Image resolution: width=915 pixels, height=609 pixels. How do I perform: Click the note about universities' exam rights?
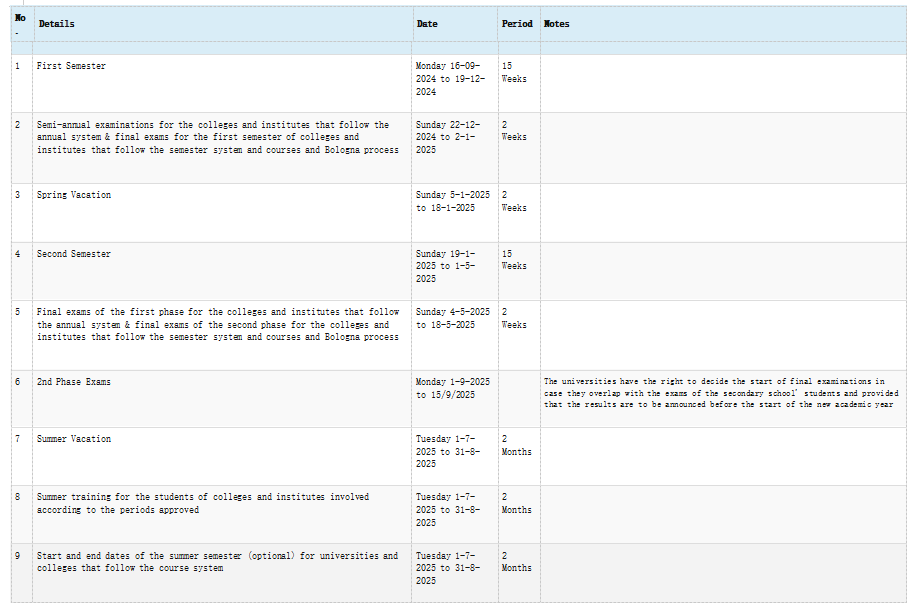[721, 393]
